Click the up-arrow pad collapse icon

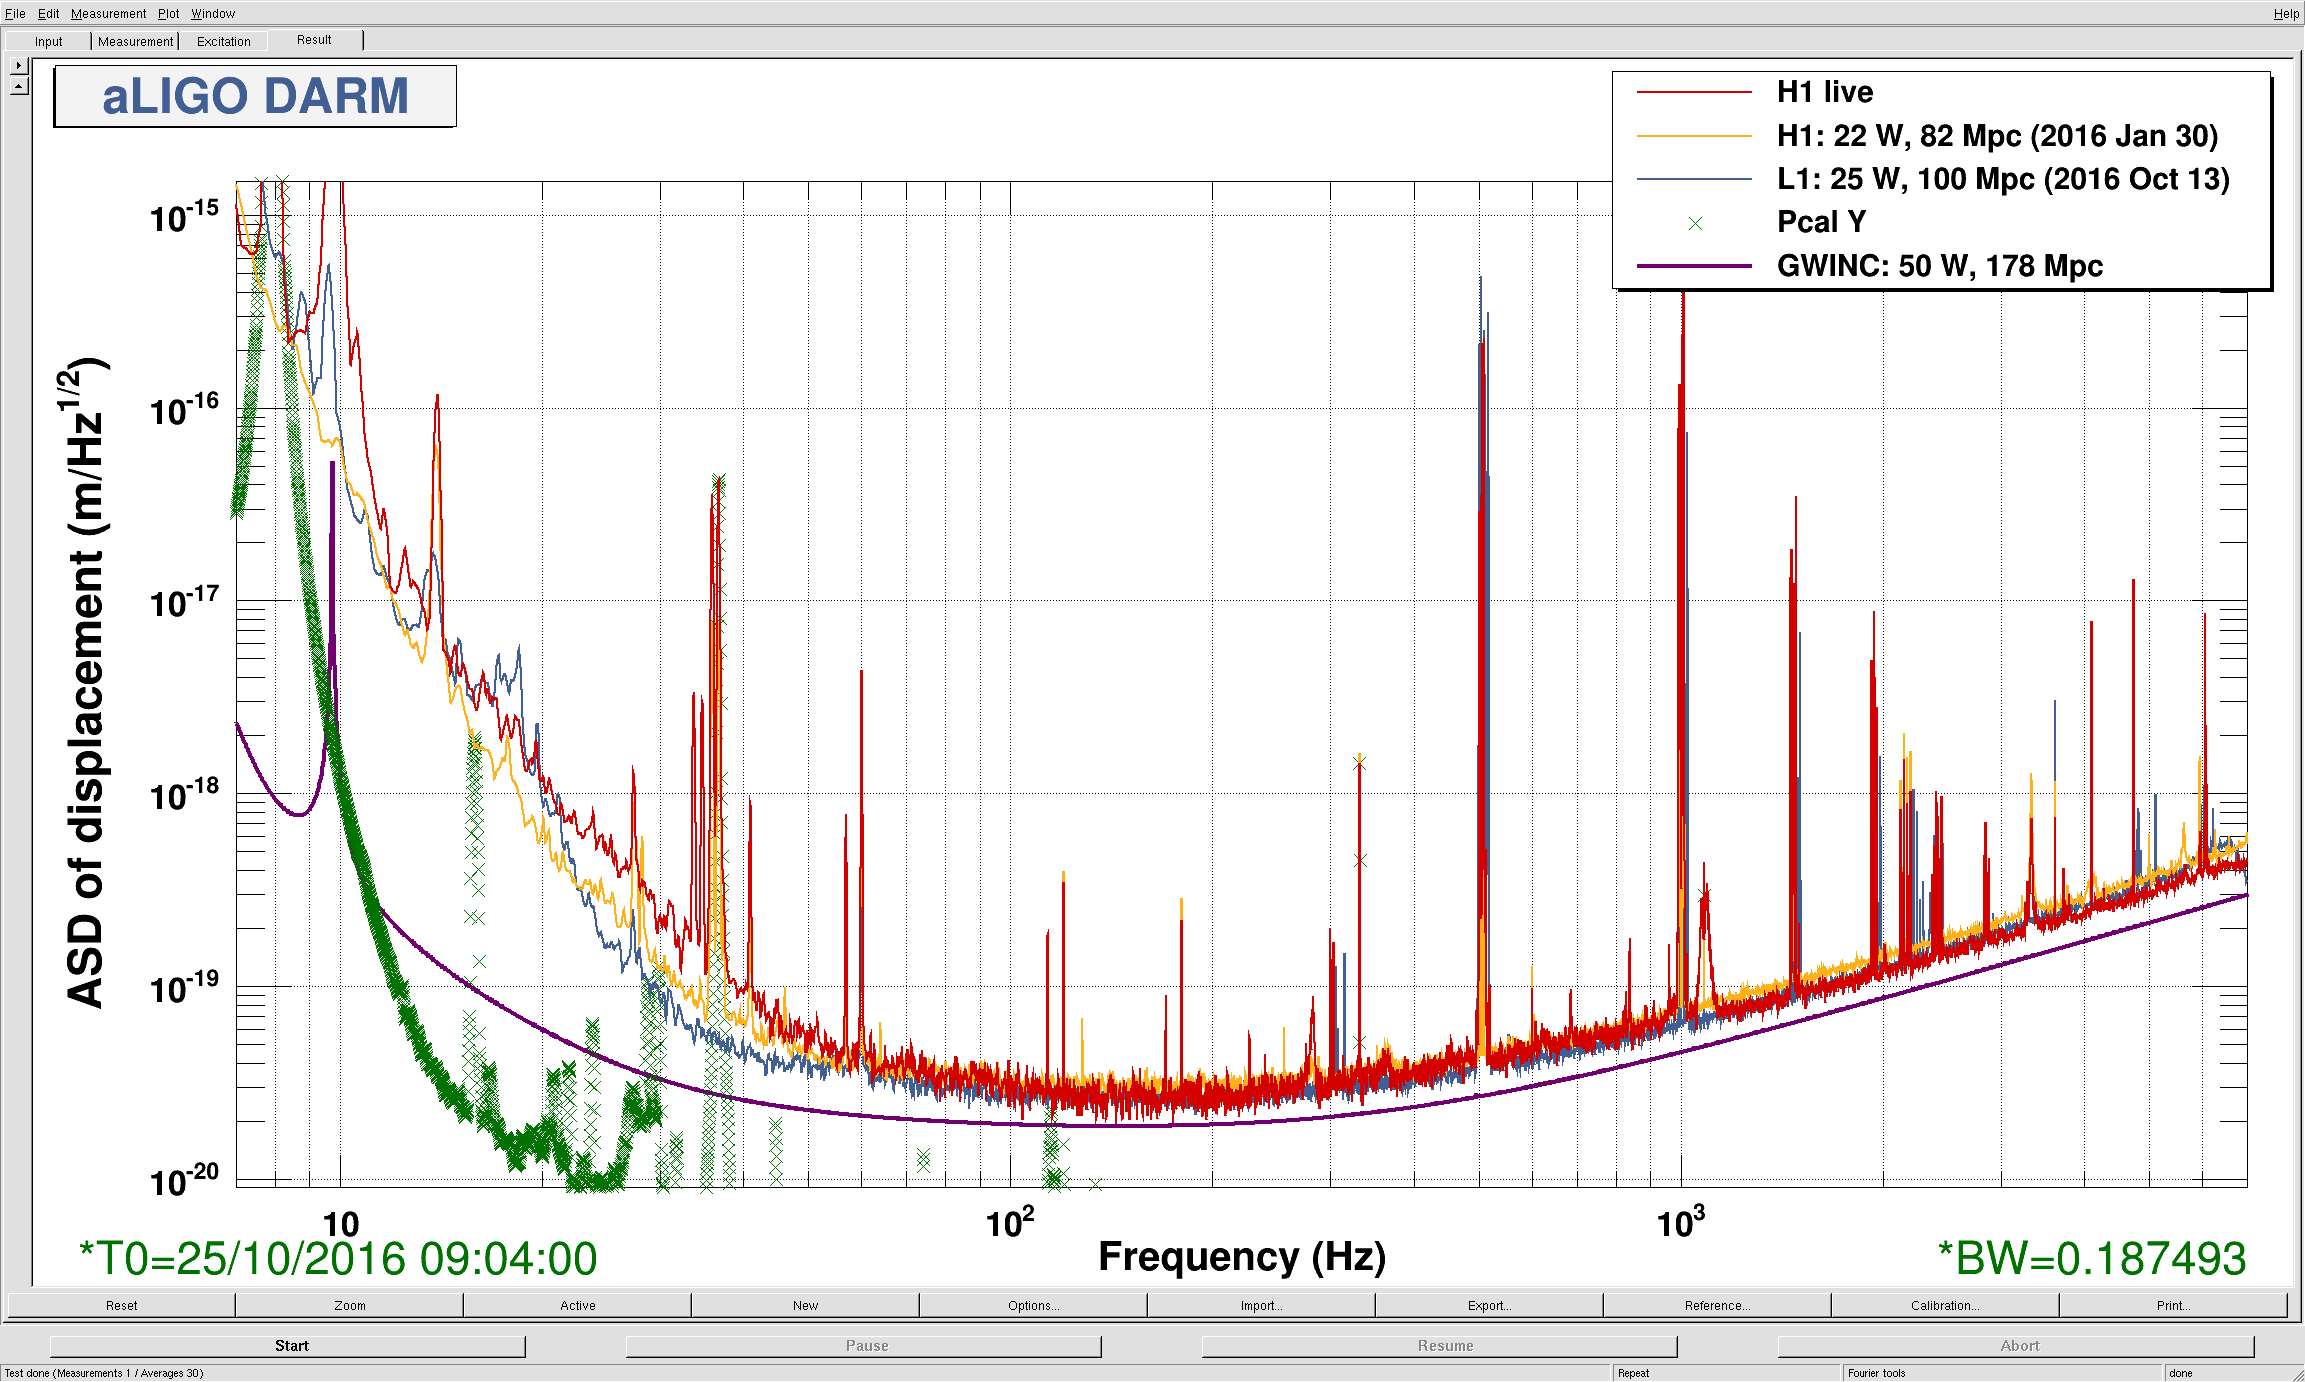click(18, 86)
